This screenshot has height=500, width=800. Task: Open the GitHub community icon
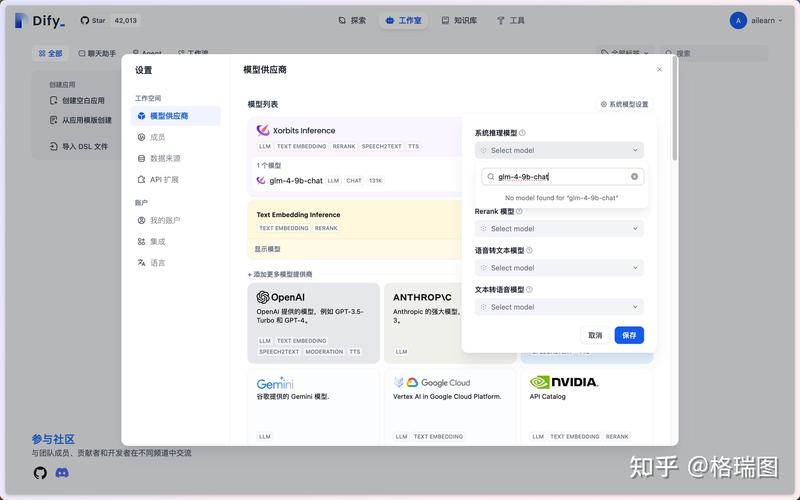point(40,473)
